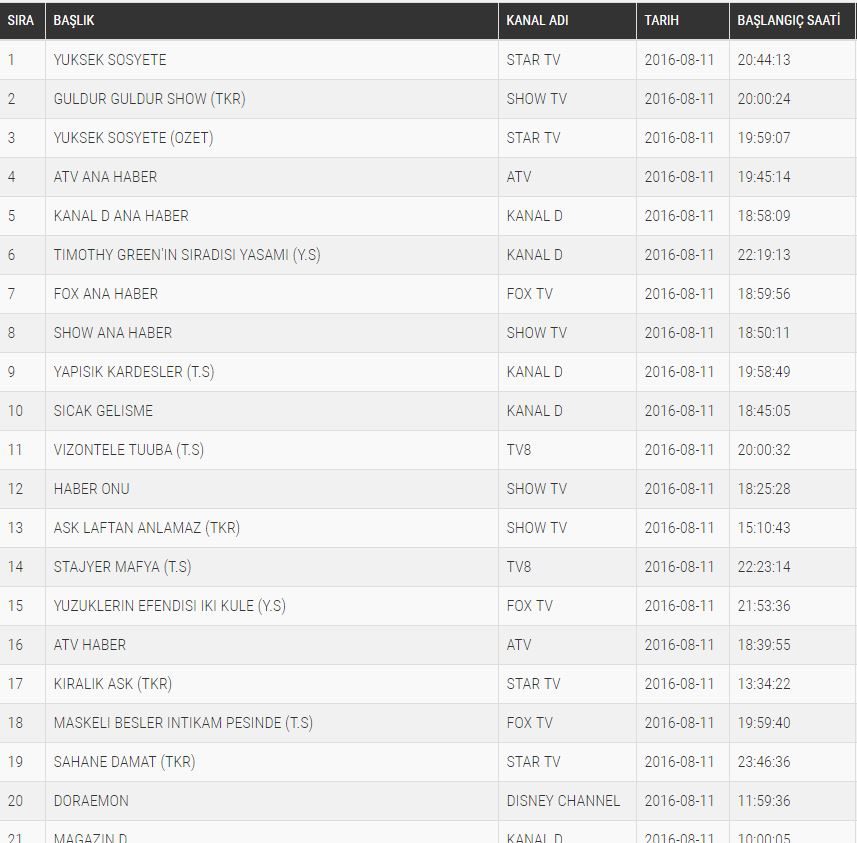Click the DISNEY CHANNEL cell
Screen dimensions: 857x843
[x=563, y=801]
